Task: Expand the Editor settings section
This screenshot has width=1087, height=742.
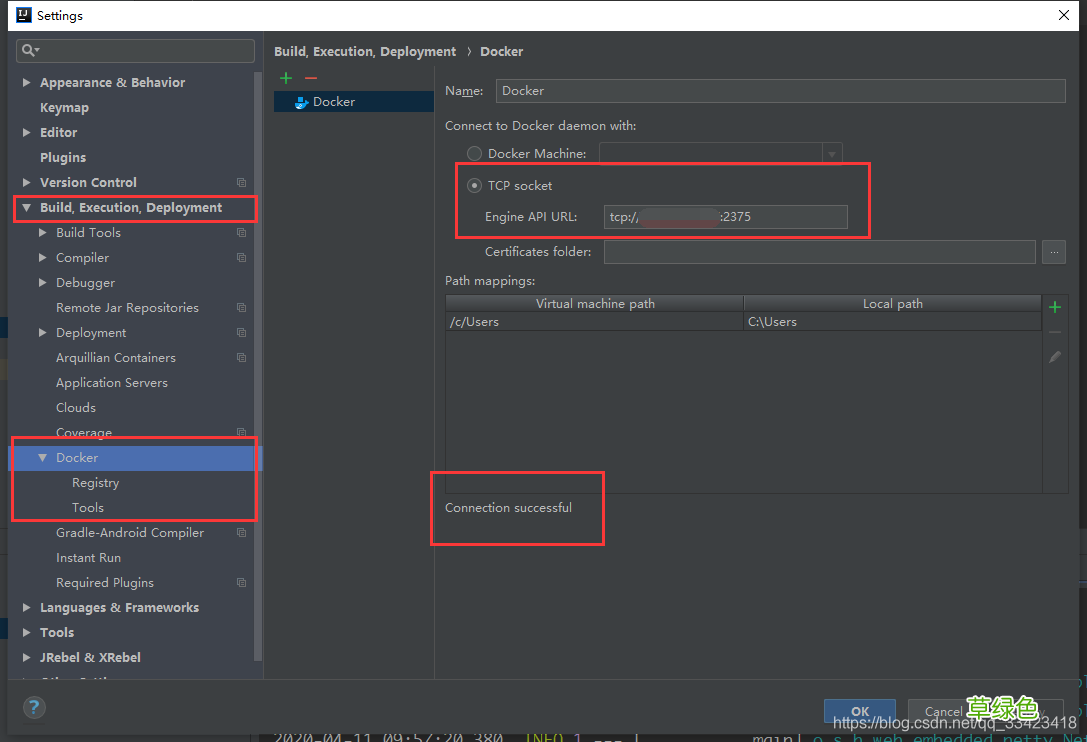Action: (26, 132)
